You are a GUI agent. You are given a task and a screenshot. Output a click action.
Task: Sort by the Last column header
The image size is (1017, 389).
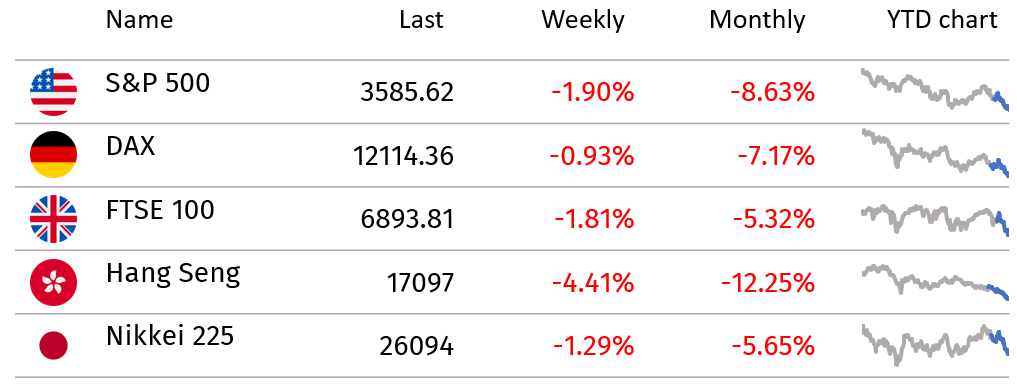[x=422, y=20]
